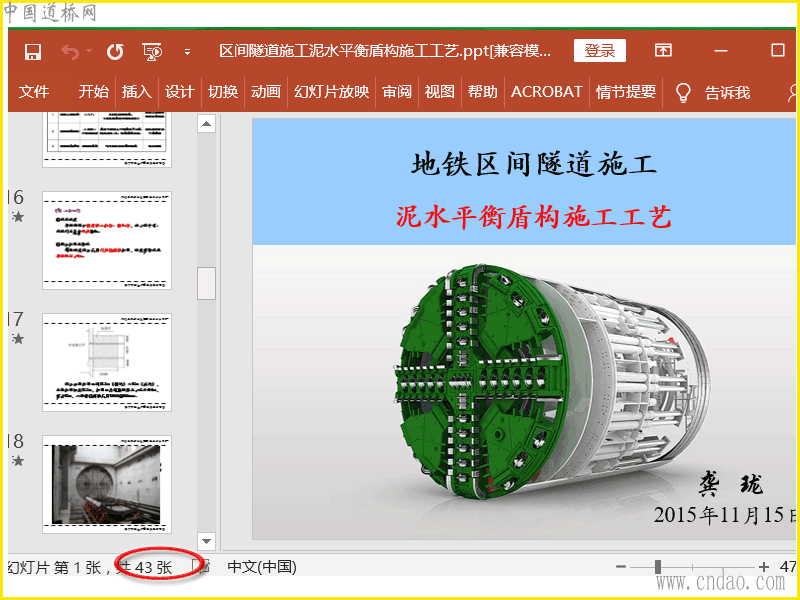Click the zoom slider handle
Viewport: 800px width, 600px height.
click(x=658, y=566)
